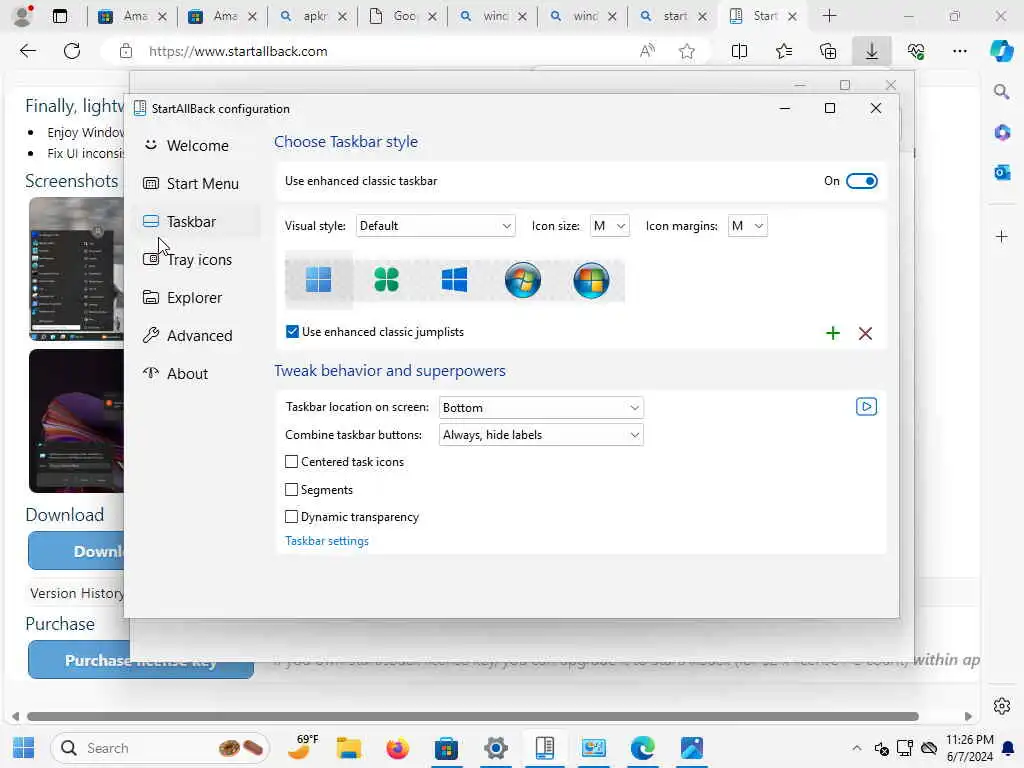Open a new browser tab

point(829,16)
